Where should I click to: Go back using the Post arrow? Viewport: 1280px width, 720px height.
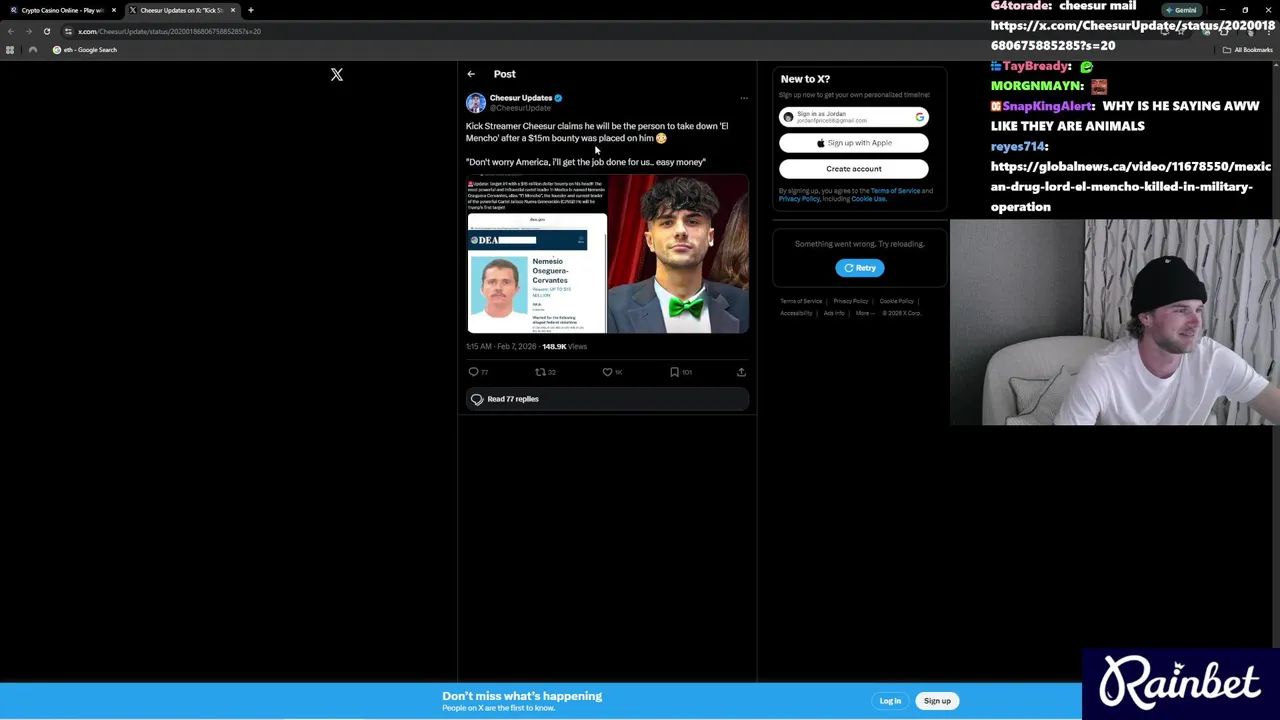pyautogui.click(x=471, y=74)
